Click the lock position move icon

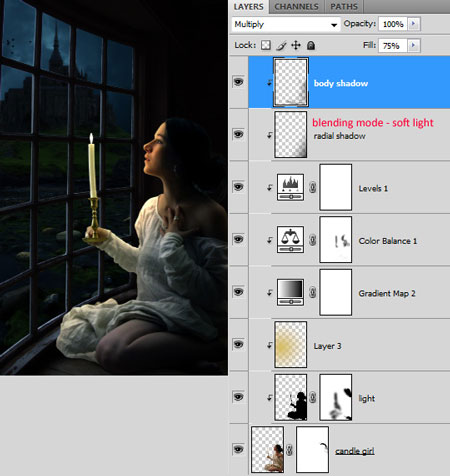296,45
